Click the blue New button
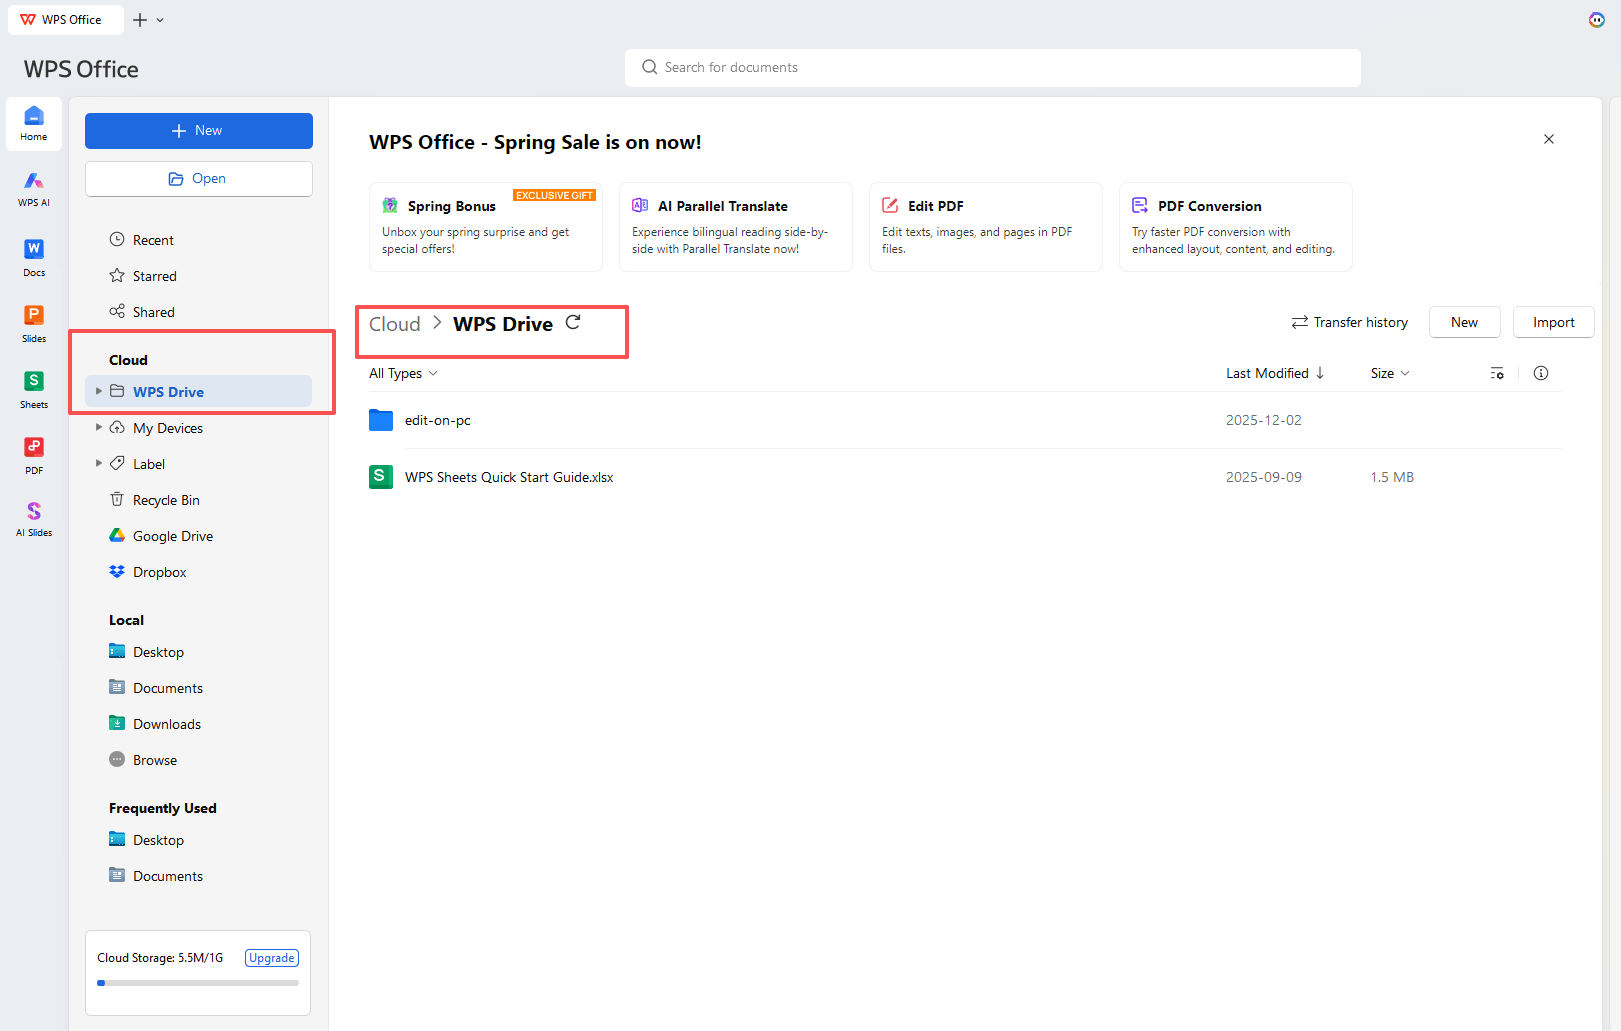The image size is (1621, 1031). click(198, 131)
